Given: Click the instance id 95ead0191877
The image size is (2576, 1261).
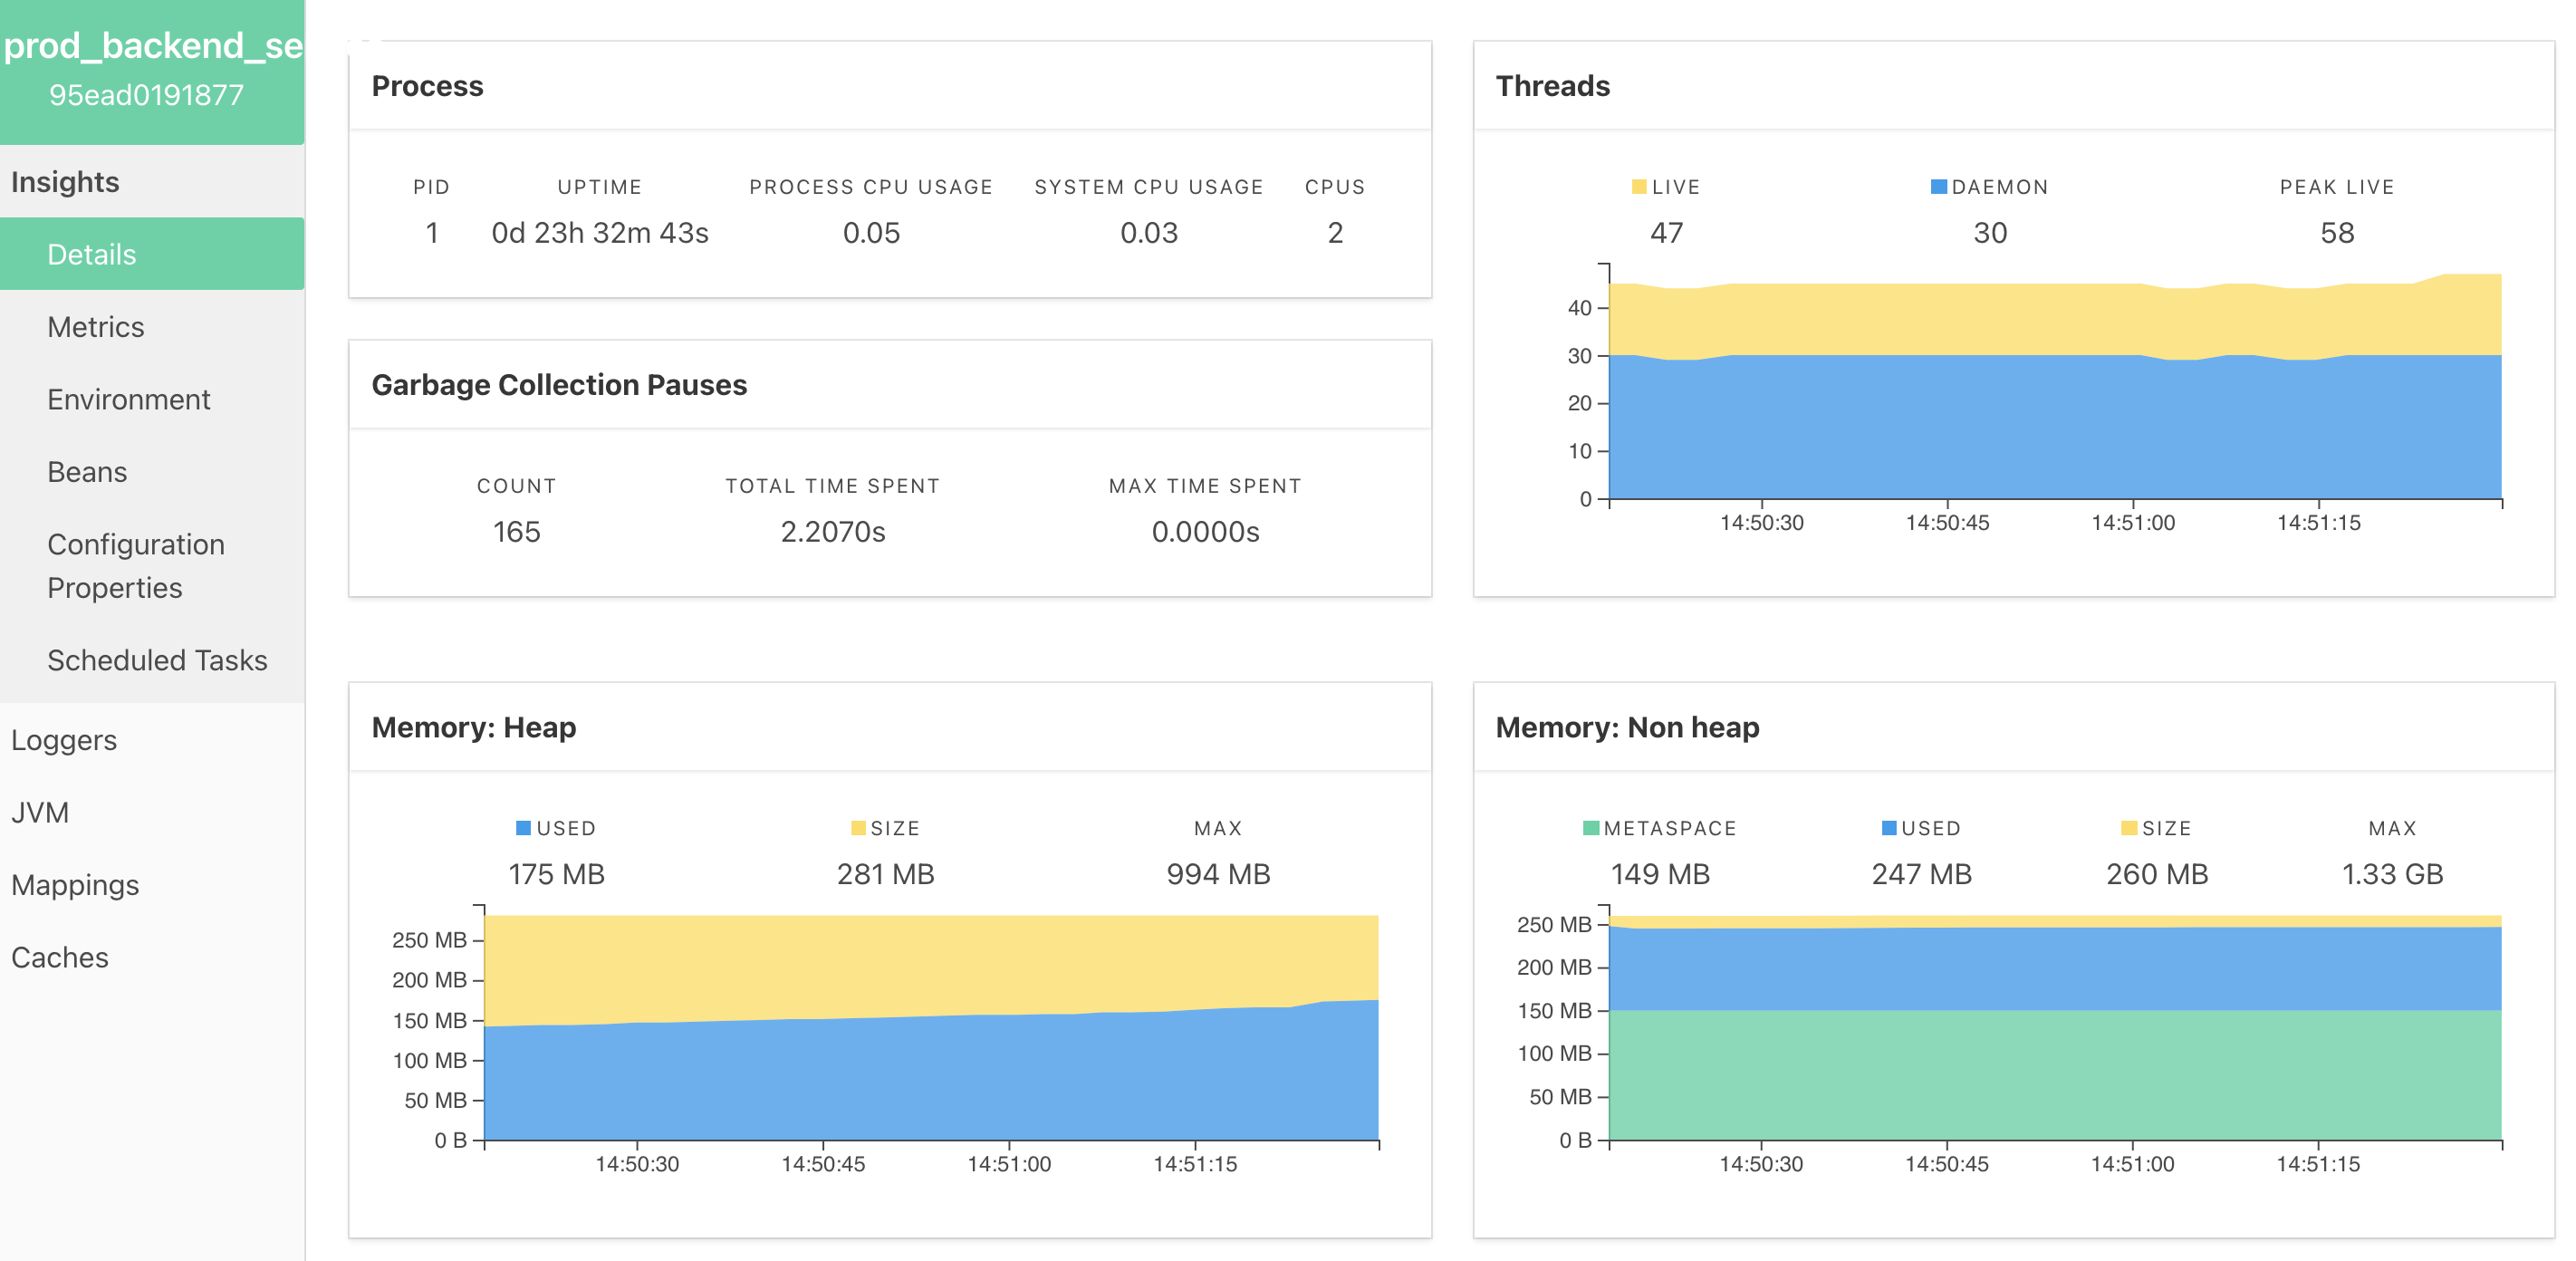Looking at the screenshot, I should (146, 95).
